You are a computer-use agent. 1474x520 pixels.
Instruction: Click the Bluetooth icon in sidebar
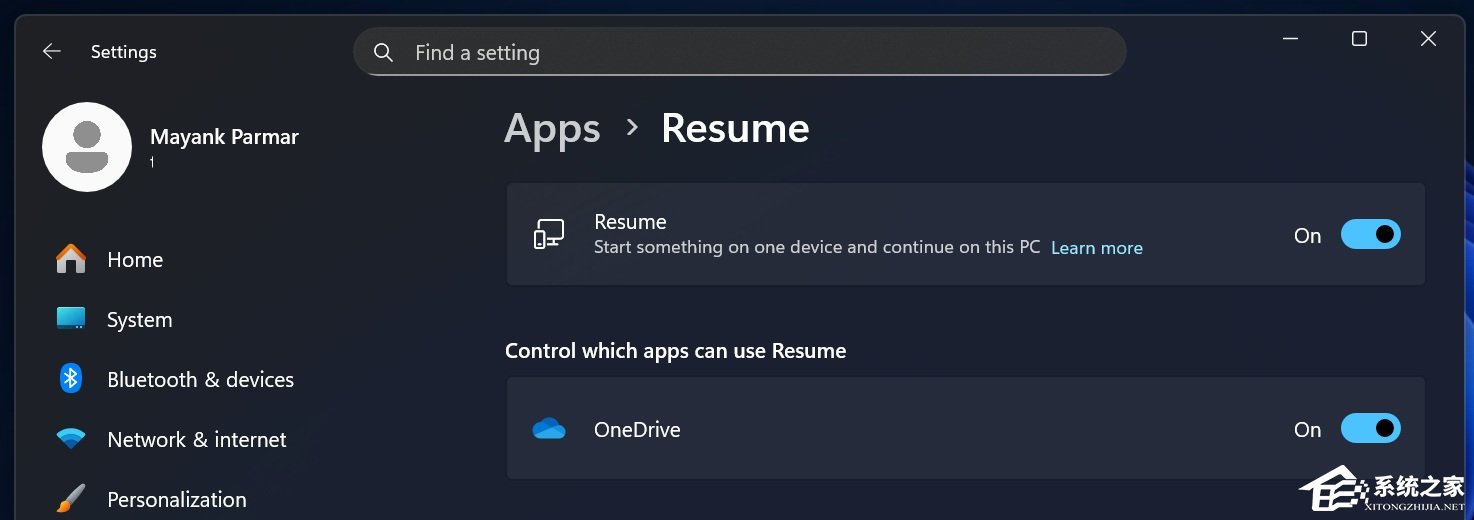[71, 378]
